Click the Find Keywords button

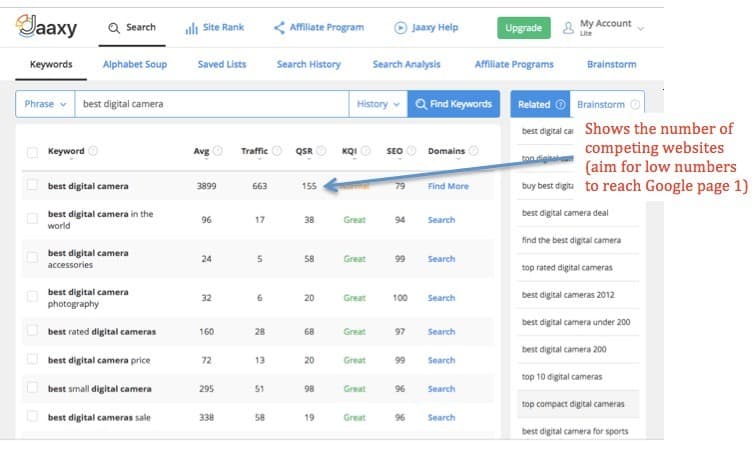[454, 104]
